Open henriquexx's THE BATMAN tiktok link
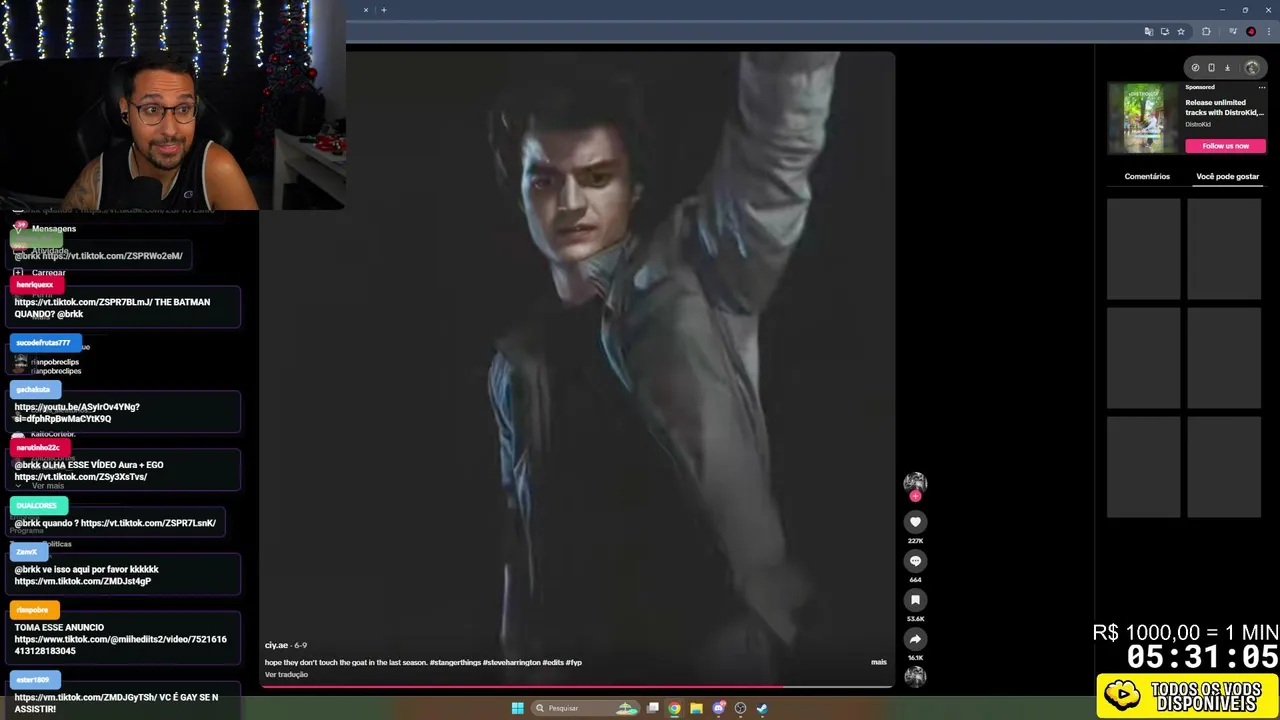The image size is (1280, 720). tap(83, 302)
